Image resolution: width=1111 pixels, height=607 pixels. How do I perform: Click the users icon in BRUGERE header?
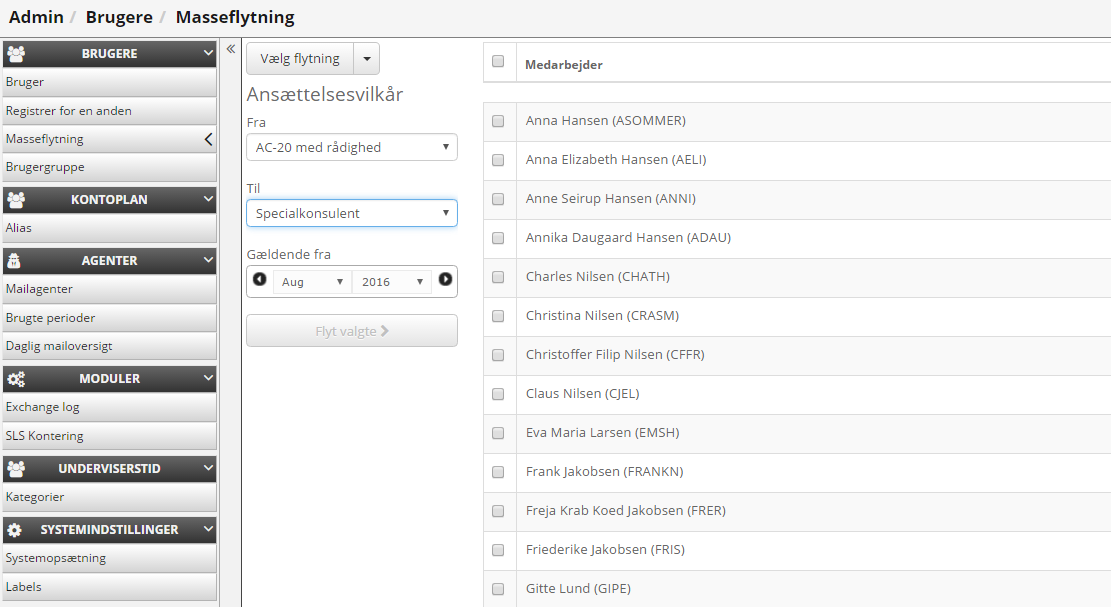(16, 54)
